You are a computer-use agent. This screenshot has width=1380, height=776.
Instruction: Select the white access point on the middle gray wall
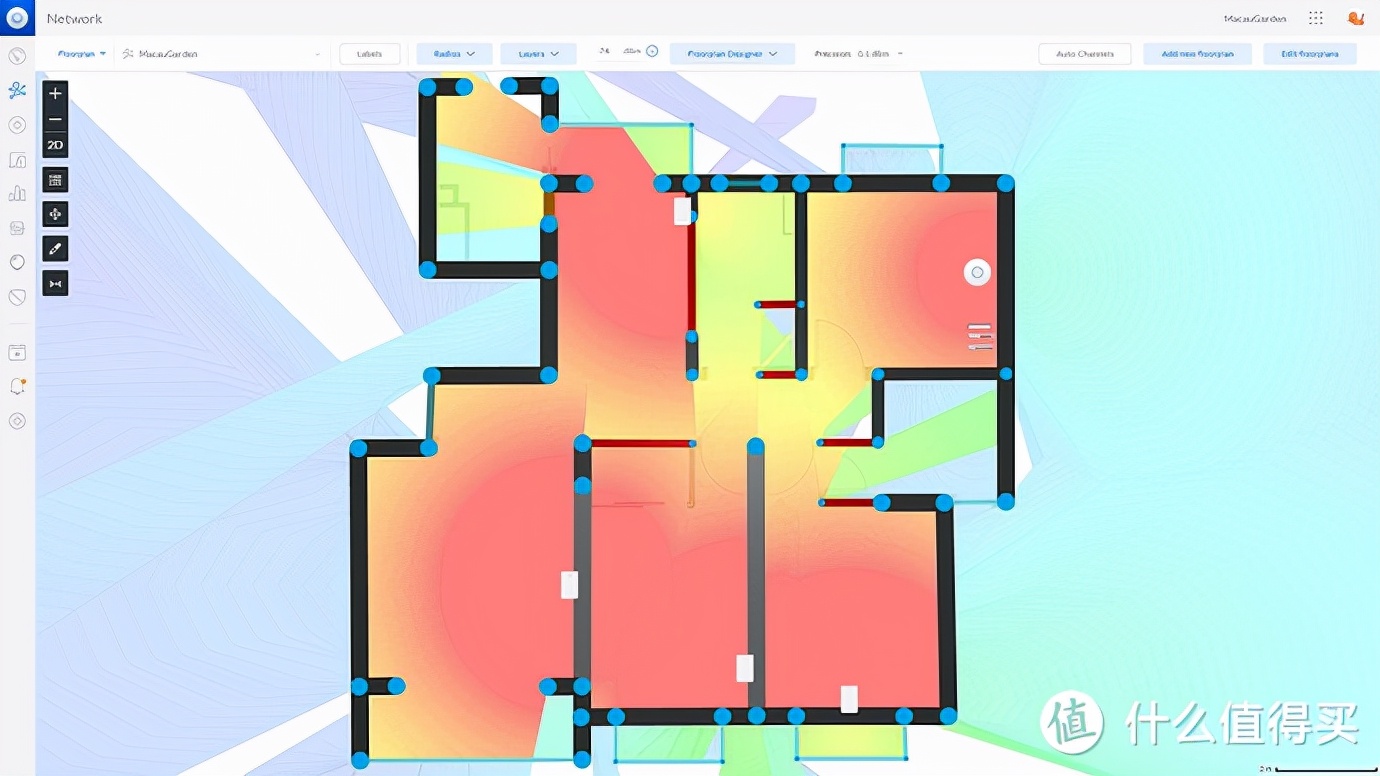pos(744,668)
